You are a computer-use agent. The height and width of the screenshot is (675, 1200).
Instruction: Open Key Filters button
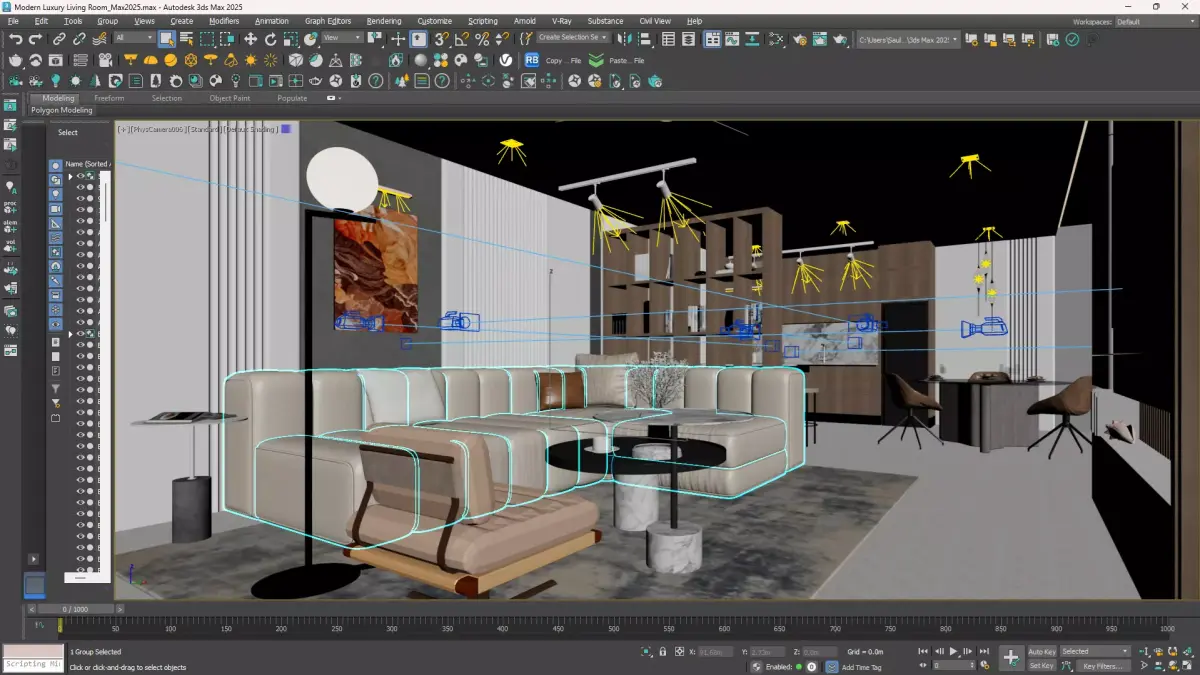pyautogui.click(x=1102, y=665)
